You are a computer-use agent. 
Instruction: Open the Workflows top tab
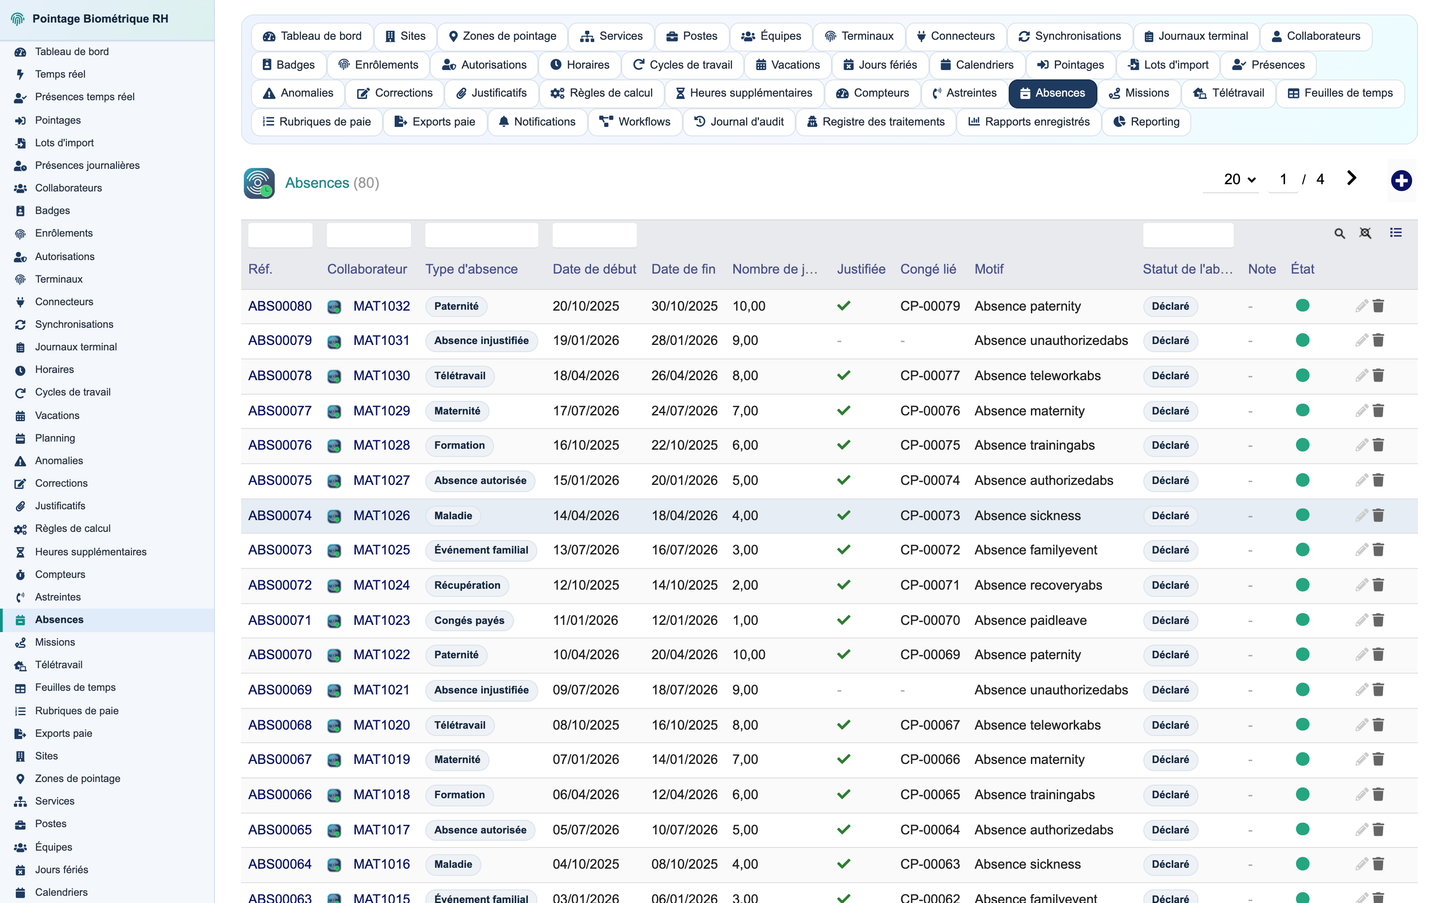(635, 122)
